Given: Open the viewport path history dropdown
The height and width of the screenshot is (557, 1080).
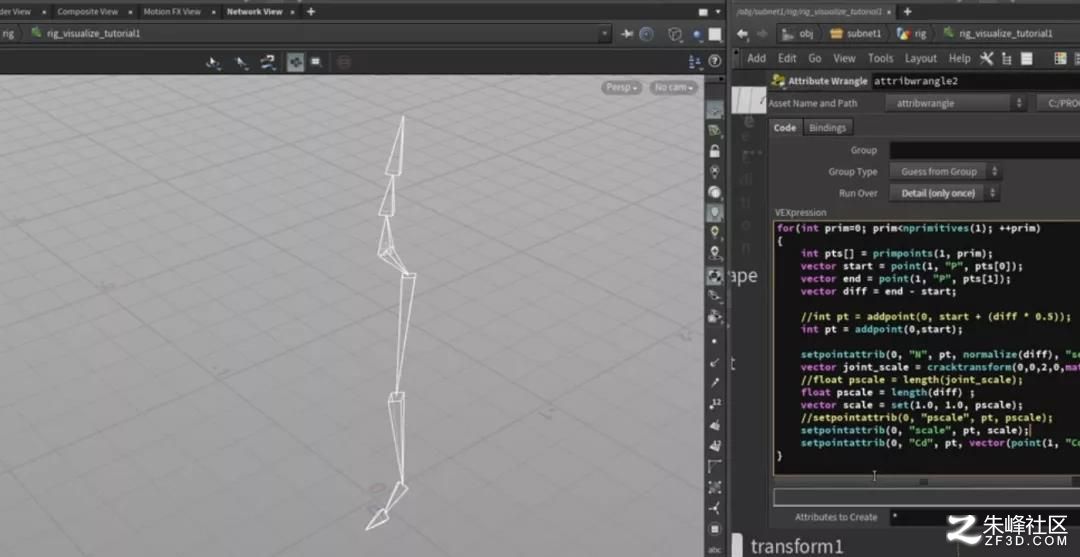Looking at the screenshot, I should (604, 33).
